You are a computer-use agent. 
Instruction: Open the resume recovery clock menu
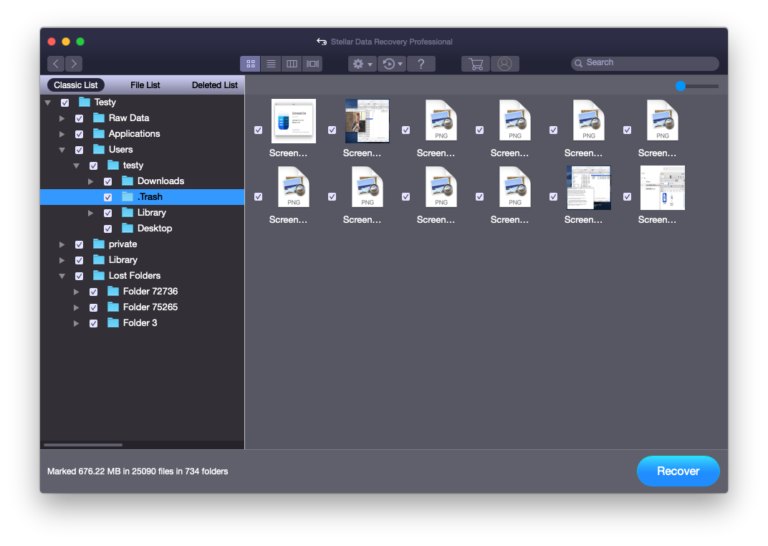point(392,64)
